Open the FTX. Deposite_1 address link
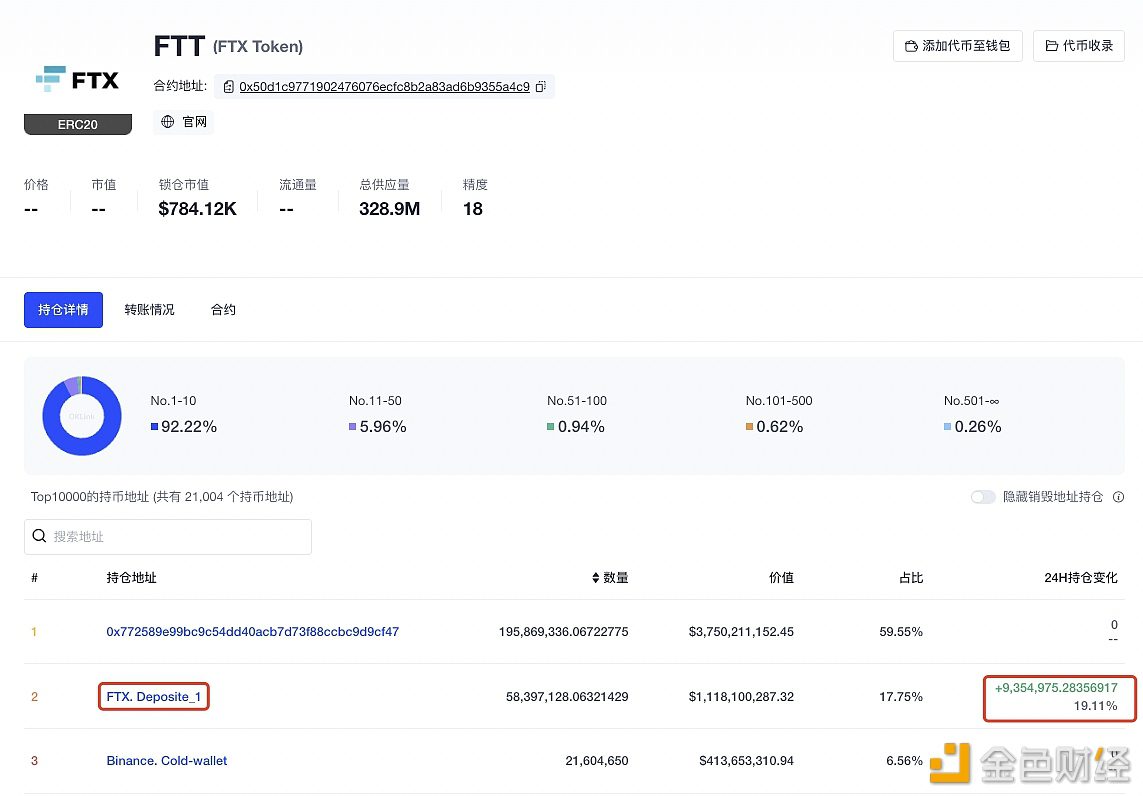The width and height of the screenshot is (1143, 796). [153, 696]
